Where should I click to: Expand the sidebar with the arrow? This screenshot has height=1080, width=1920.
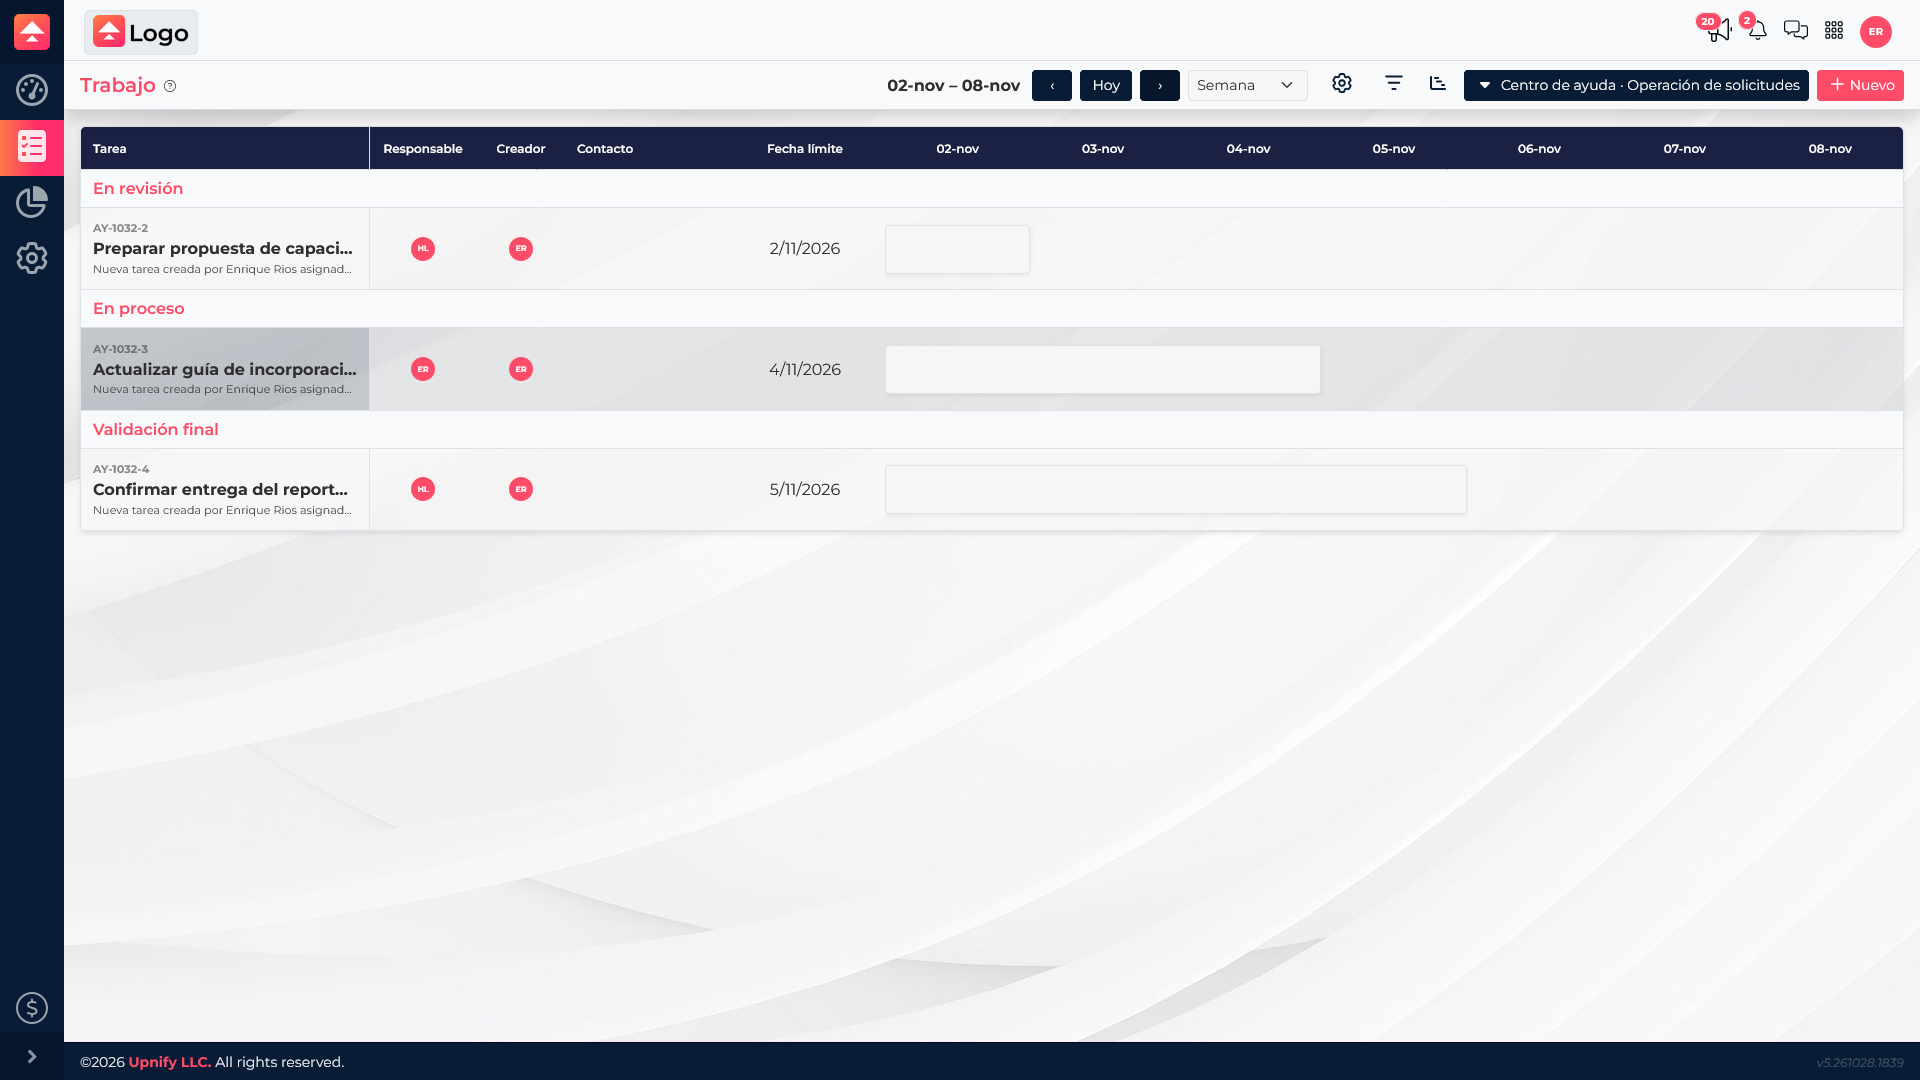pos(32,1057)
